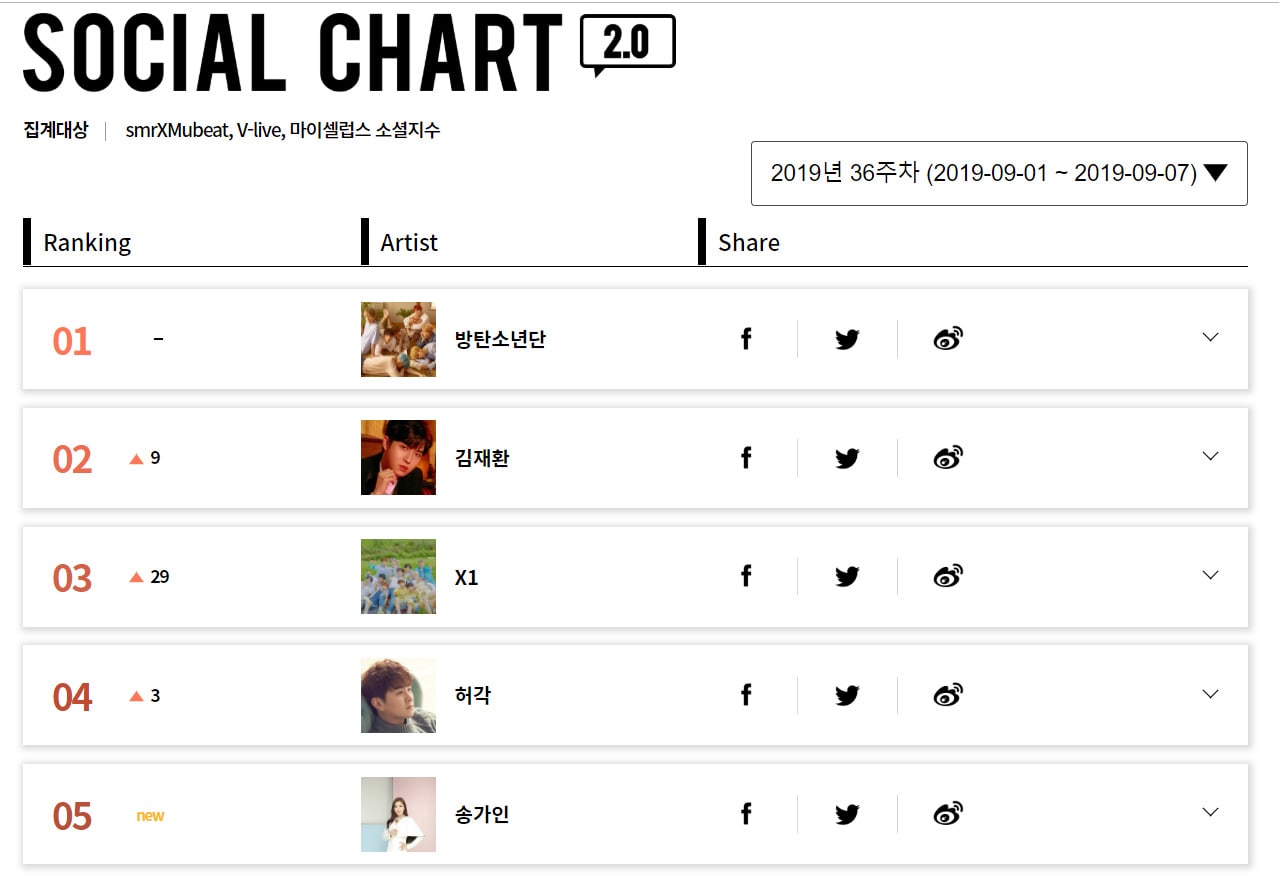The height and width of the screenshot is (876, 1280).
Task: Share X1 on Twitter
Action: (847, 576)
